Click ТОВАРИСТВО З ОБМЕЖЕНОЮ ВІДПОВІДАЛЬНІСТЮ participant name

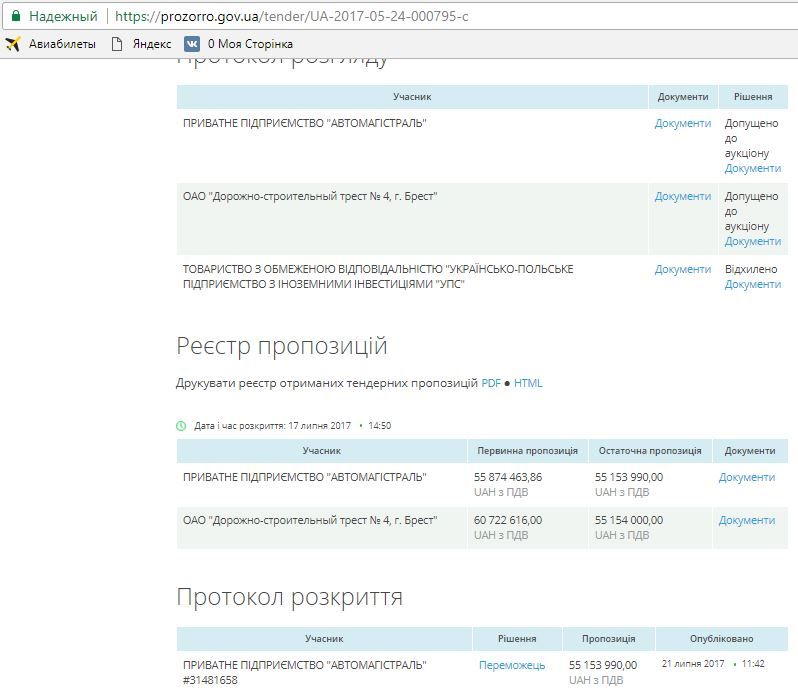tap(378, 277)
